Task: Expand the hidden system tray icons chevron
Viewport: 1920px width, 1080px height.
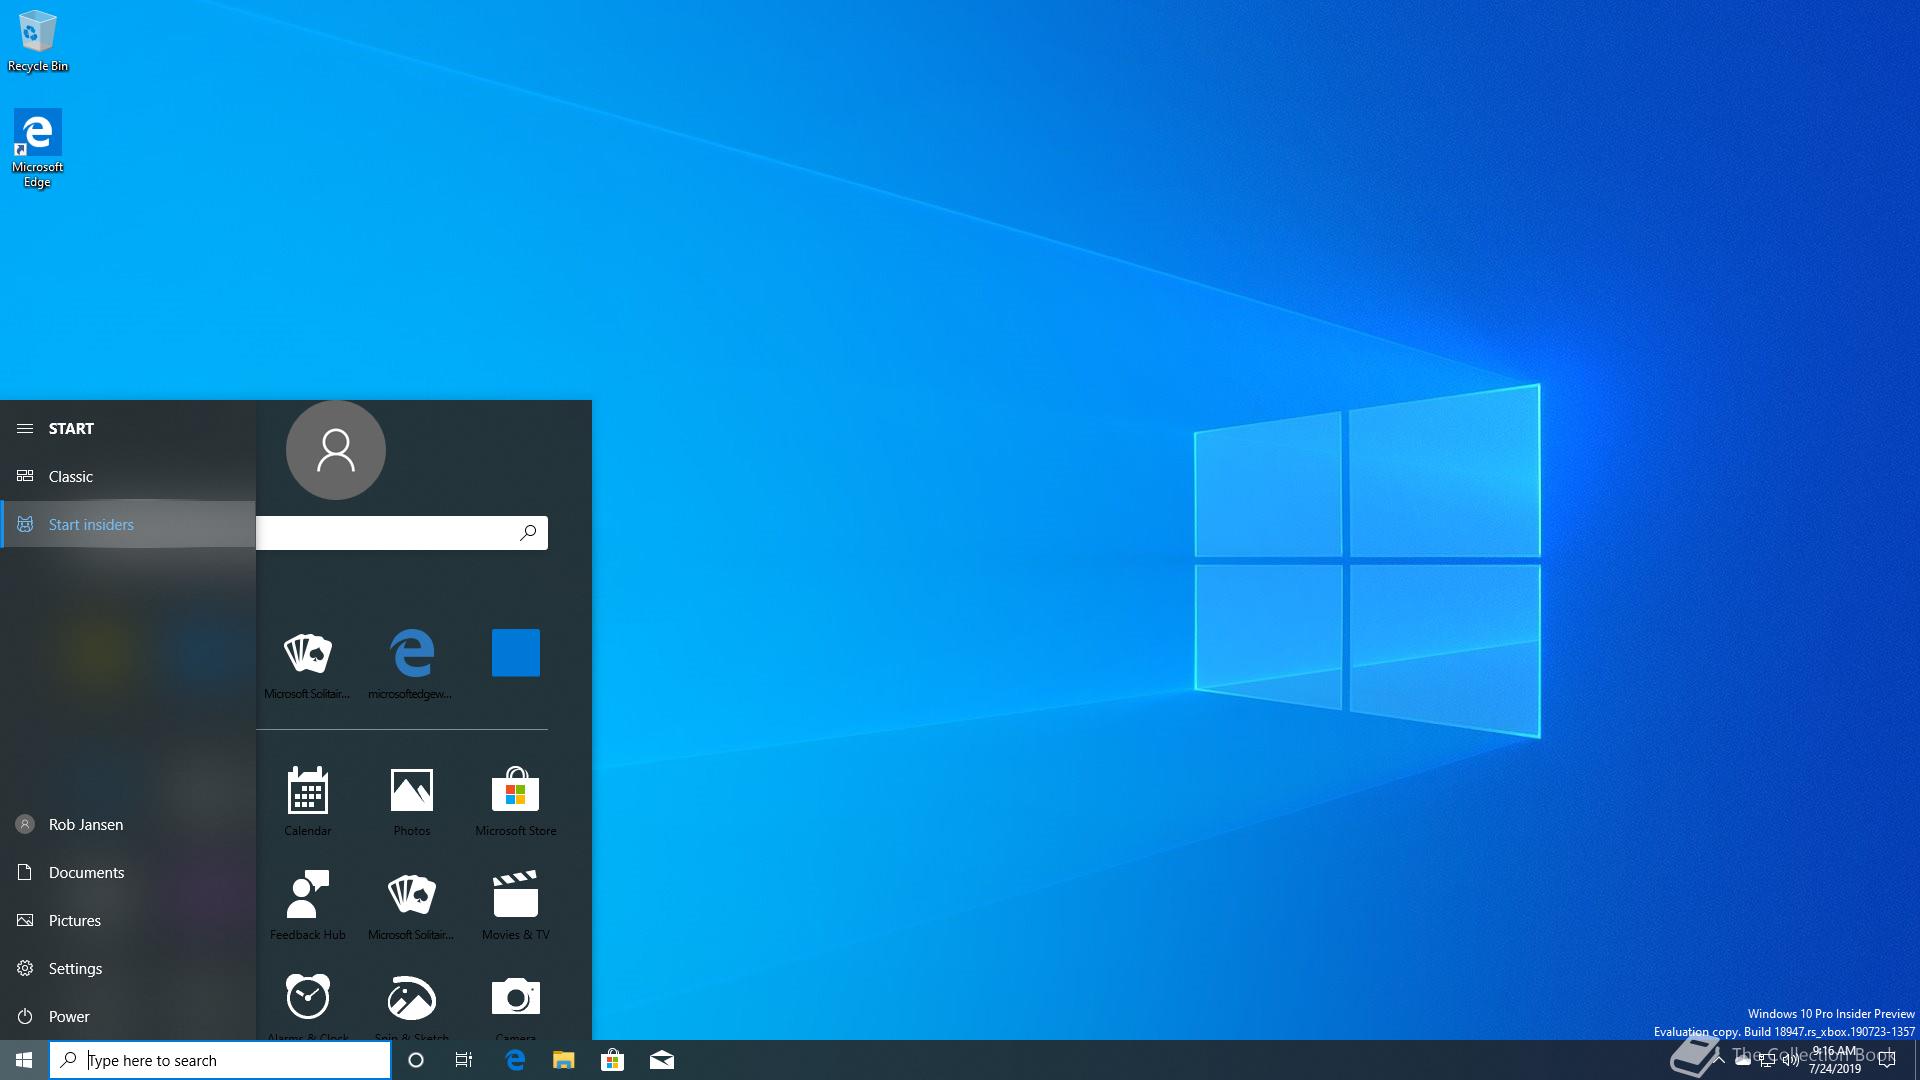Action: coord(1718,1060)
